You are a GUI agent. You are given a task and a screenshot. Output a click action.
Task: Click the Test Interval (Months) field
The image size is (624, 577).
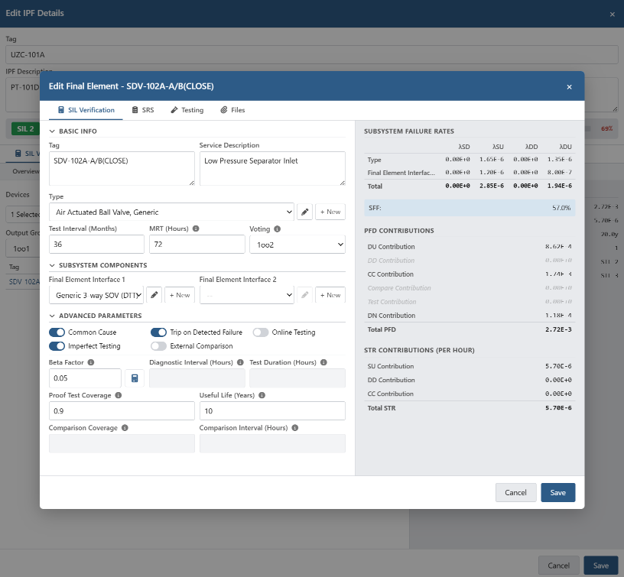[x=96, y=244]
